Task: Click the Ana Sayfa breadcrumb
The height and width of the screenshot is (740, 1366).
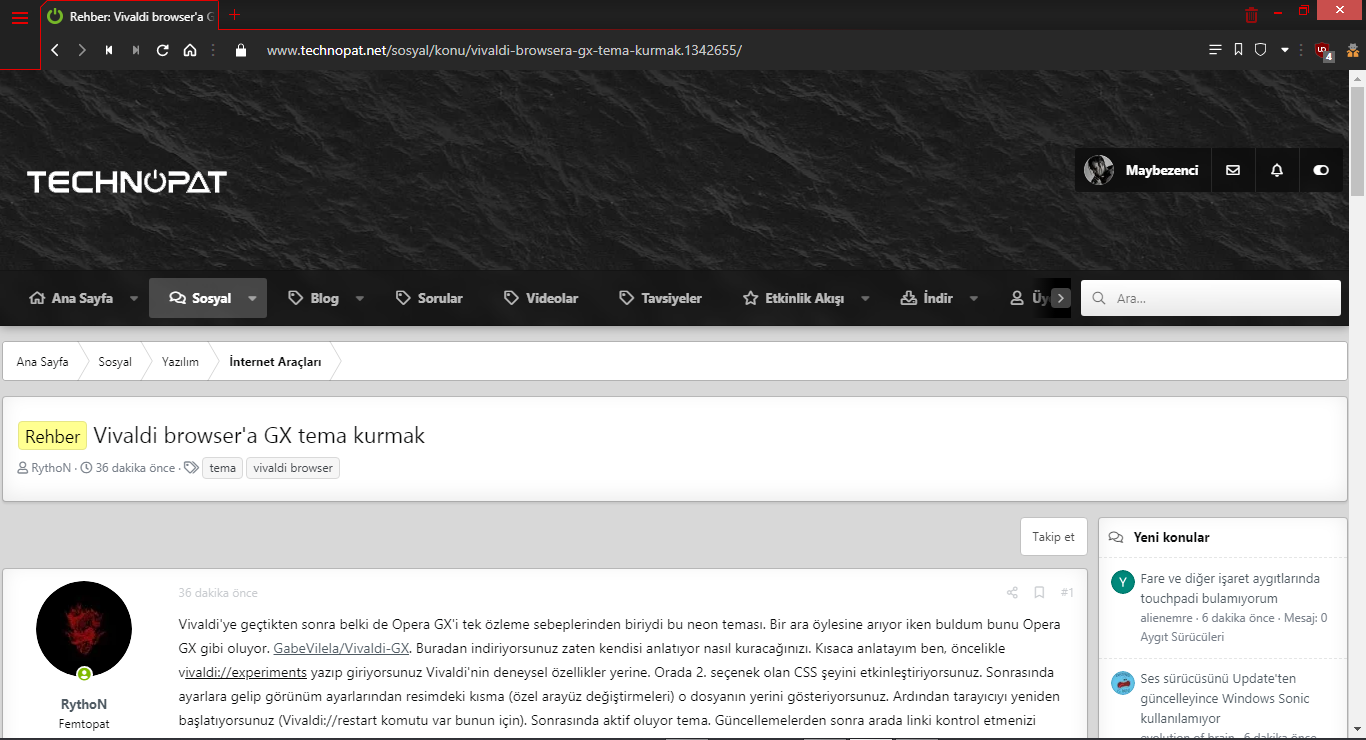Action: [43, 362]
